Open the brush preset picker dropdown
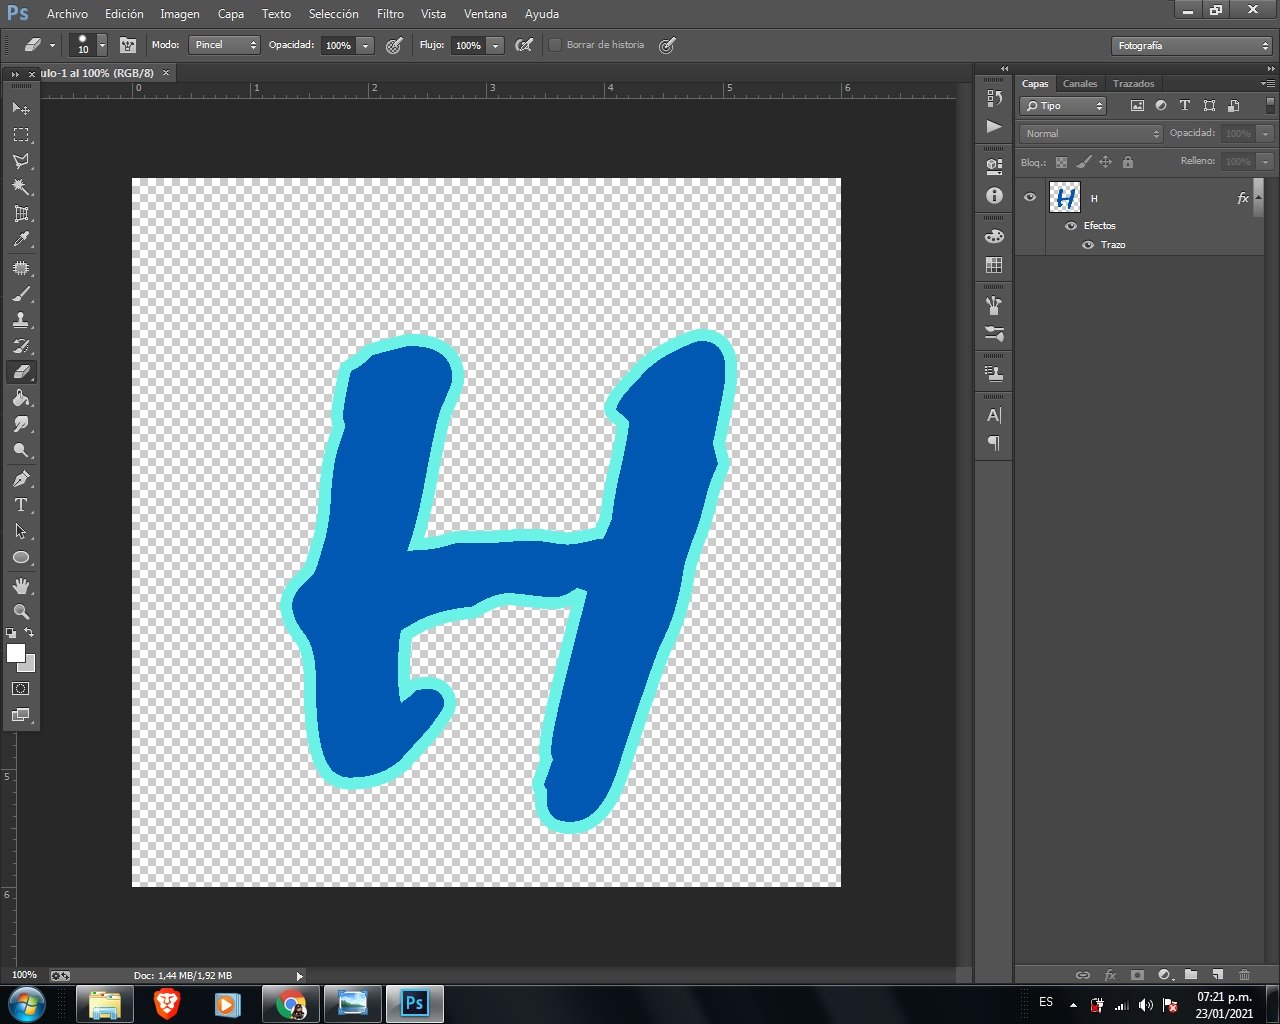 point(102,45)
